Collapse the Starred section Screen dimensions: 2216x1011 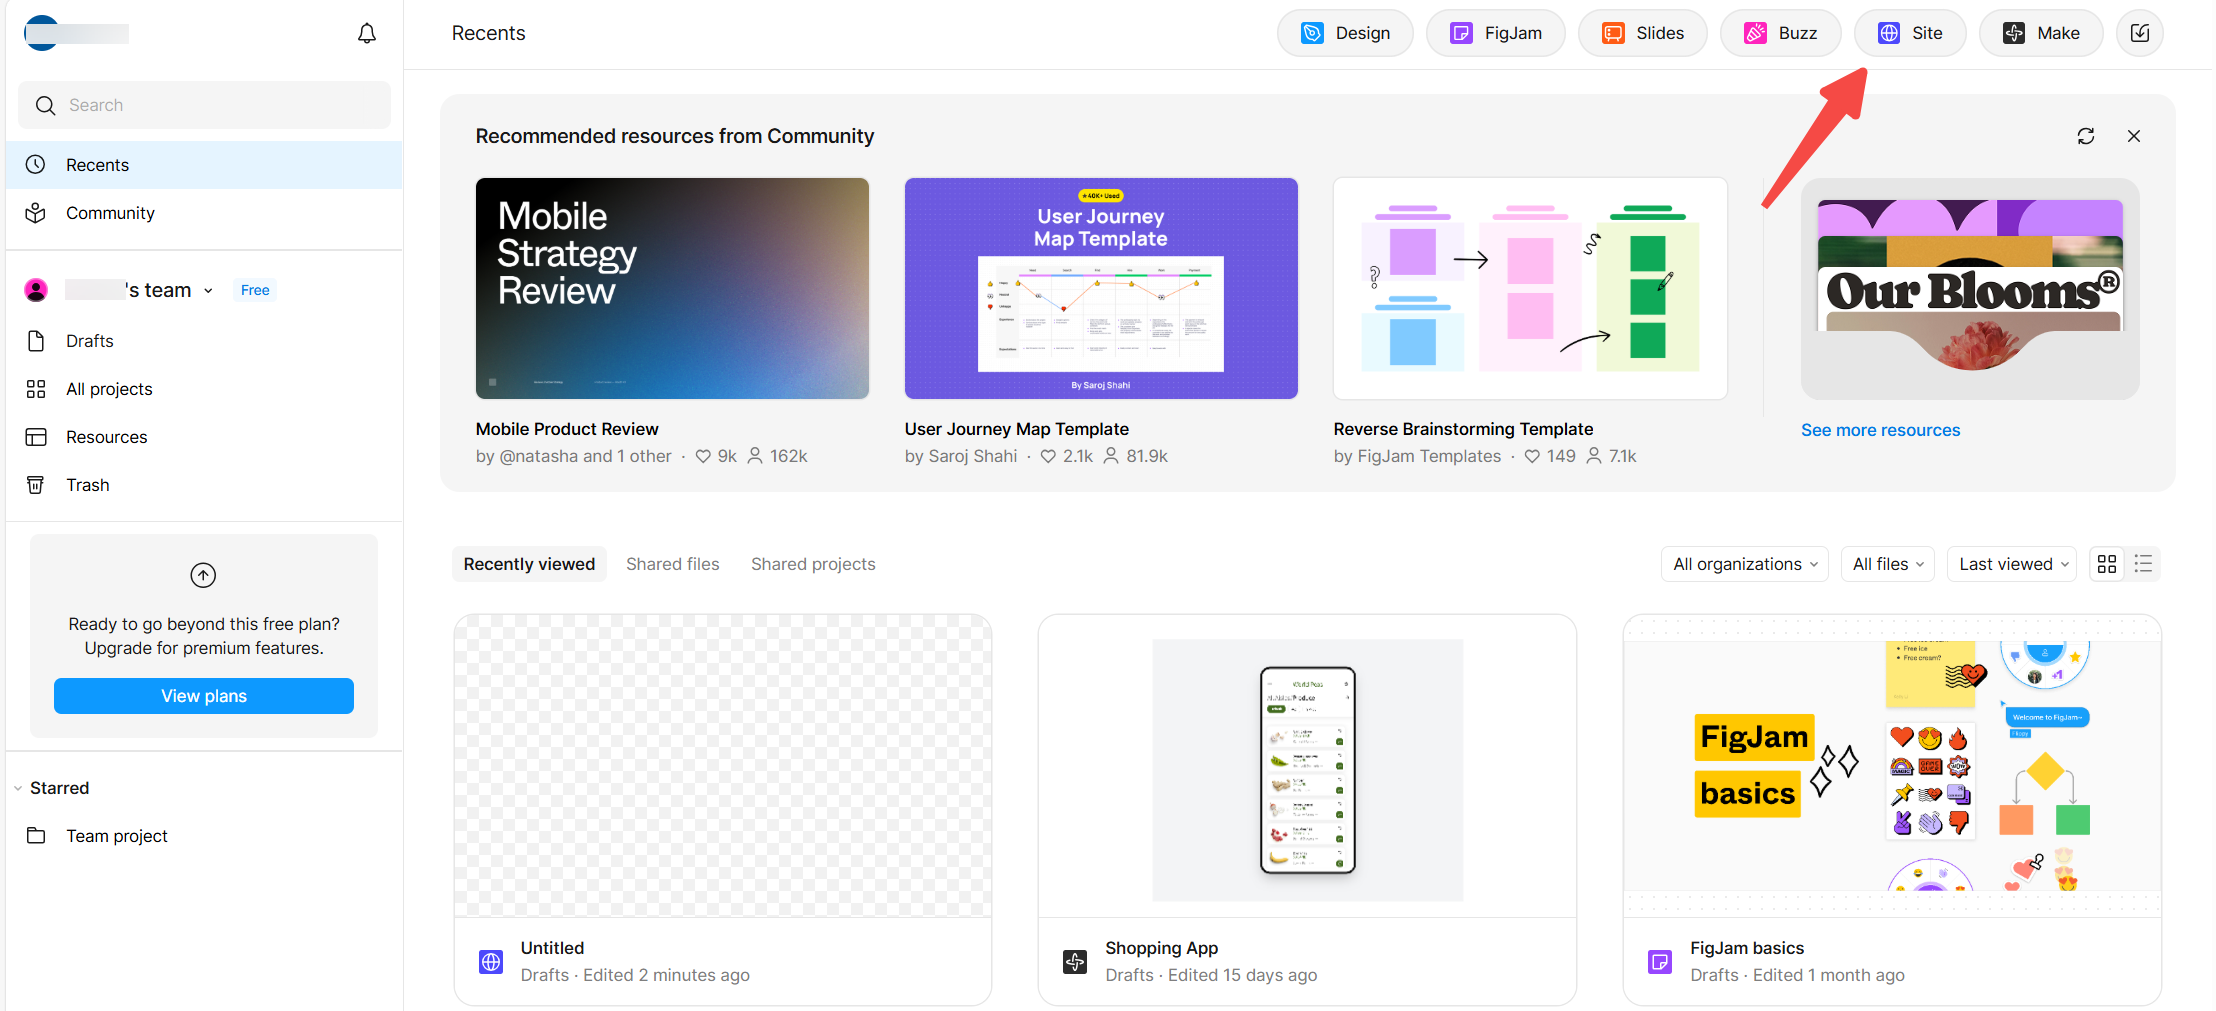pos(18,788)
